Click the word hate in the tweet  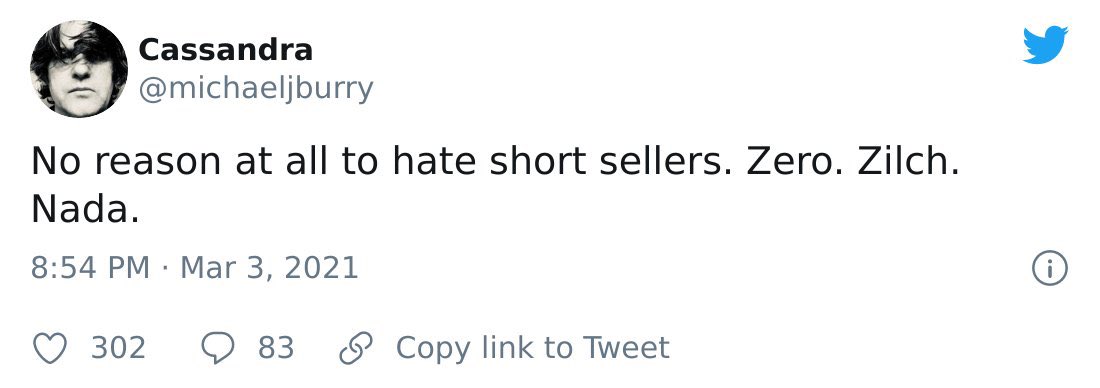tap(434, 162)
